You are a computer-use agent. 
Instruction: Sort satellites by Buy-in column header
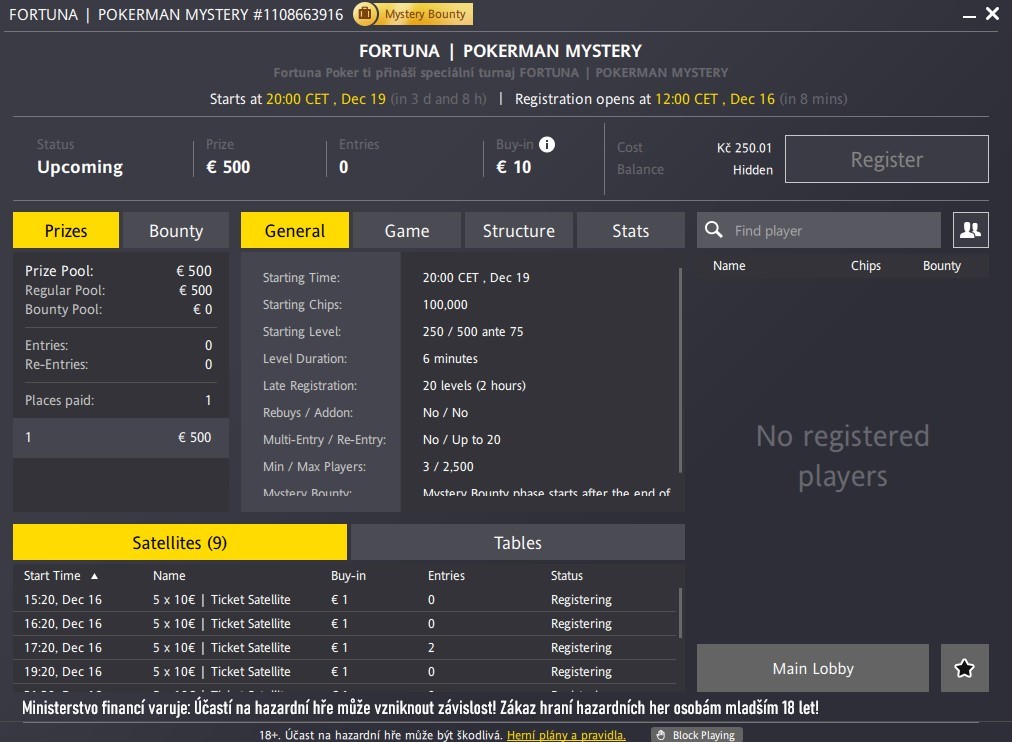[348, 575]
